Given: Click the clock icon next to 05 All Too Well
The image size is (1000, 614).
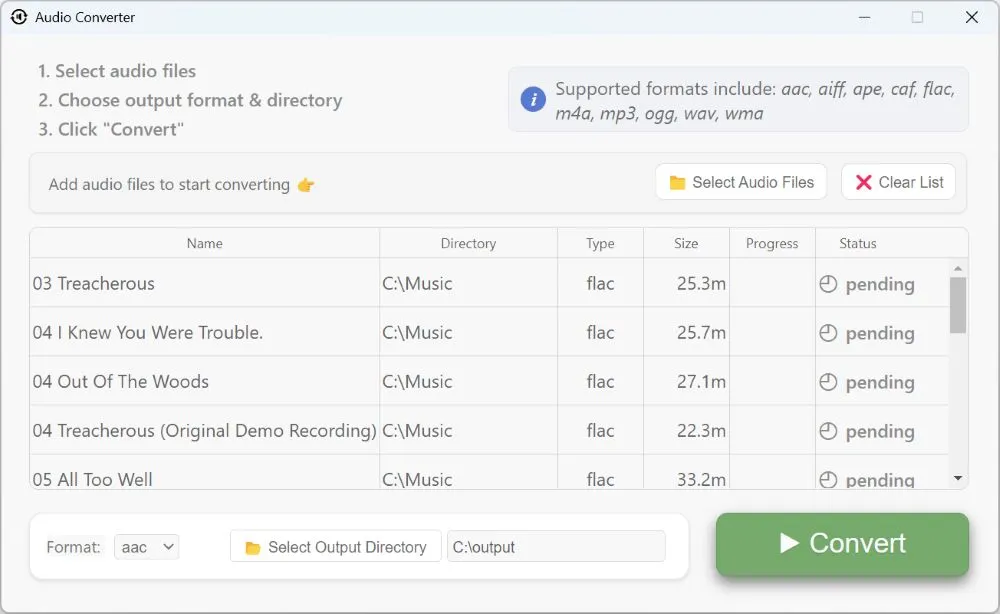Looking at the screenshot, I should 829,479.
